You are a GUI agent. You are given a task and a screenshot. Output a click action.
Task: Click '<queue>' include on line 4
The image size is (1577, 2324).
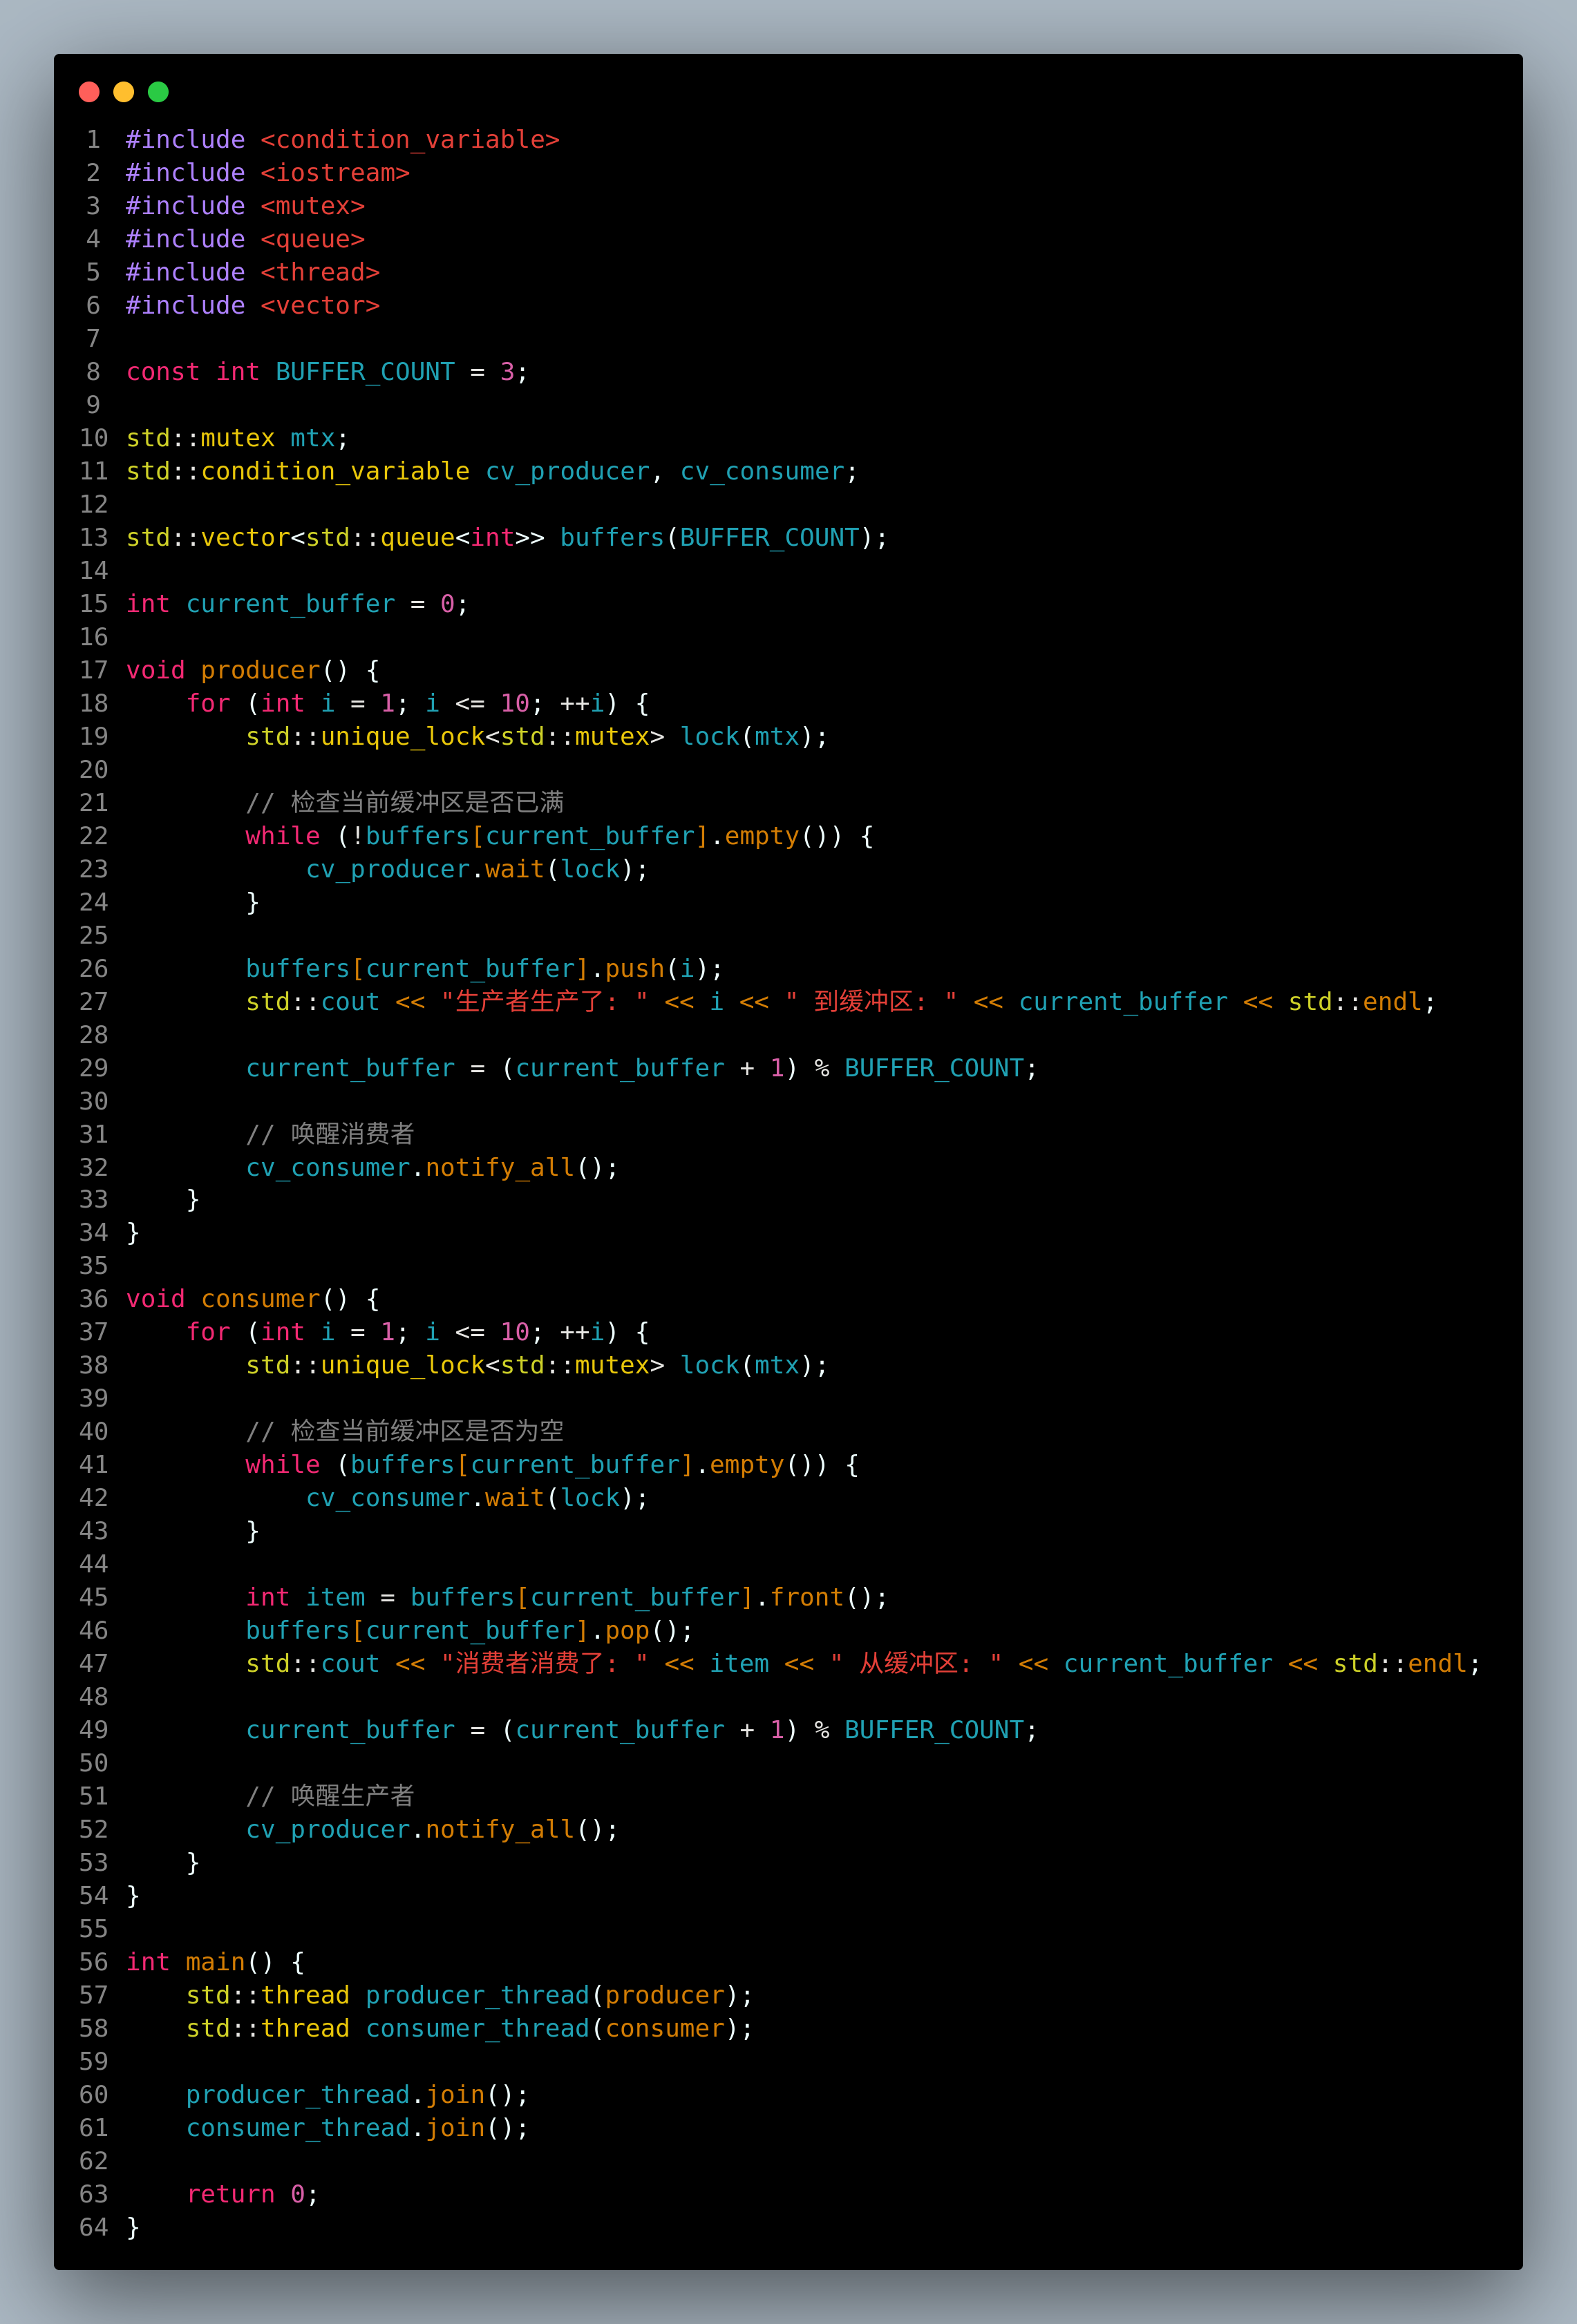tap(313, 240)
